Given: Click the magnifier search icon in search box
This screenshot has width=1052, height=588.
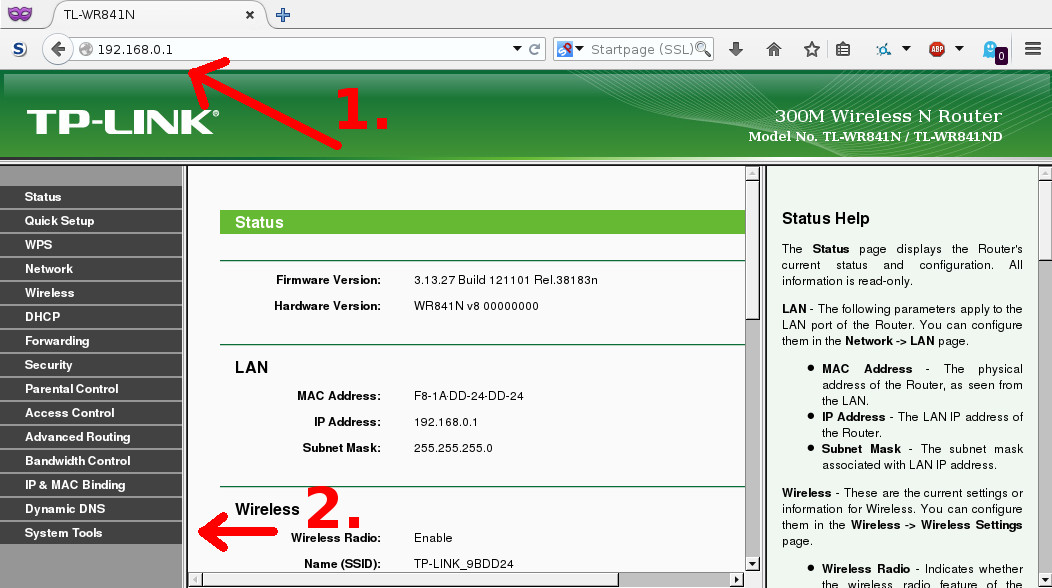Looking at the screenshot, I should click(703, 49).
